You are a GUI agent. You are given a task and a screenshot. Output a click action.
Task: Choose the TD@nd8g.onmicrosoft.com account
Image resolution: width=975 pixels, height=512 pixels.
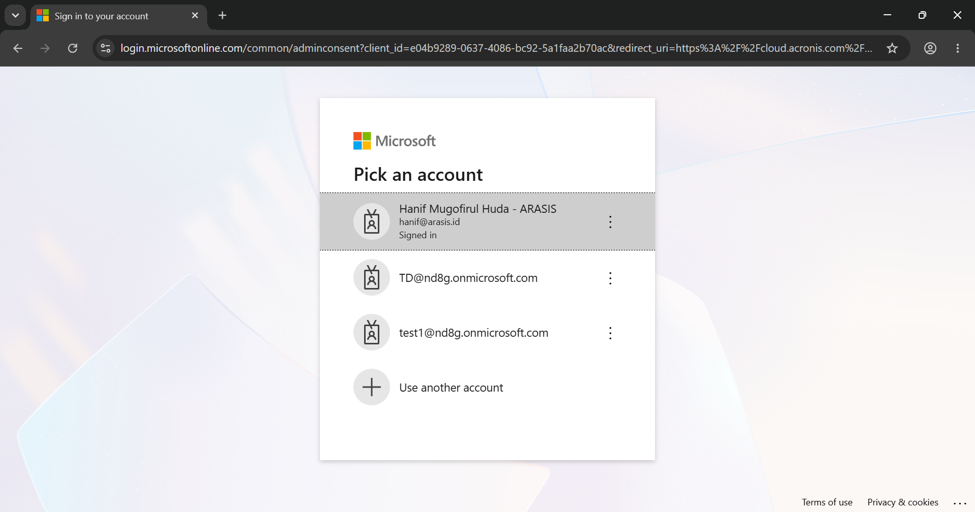tap(487, 277)
